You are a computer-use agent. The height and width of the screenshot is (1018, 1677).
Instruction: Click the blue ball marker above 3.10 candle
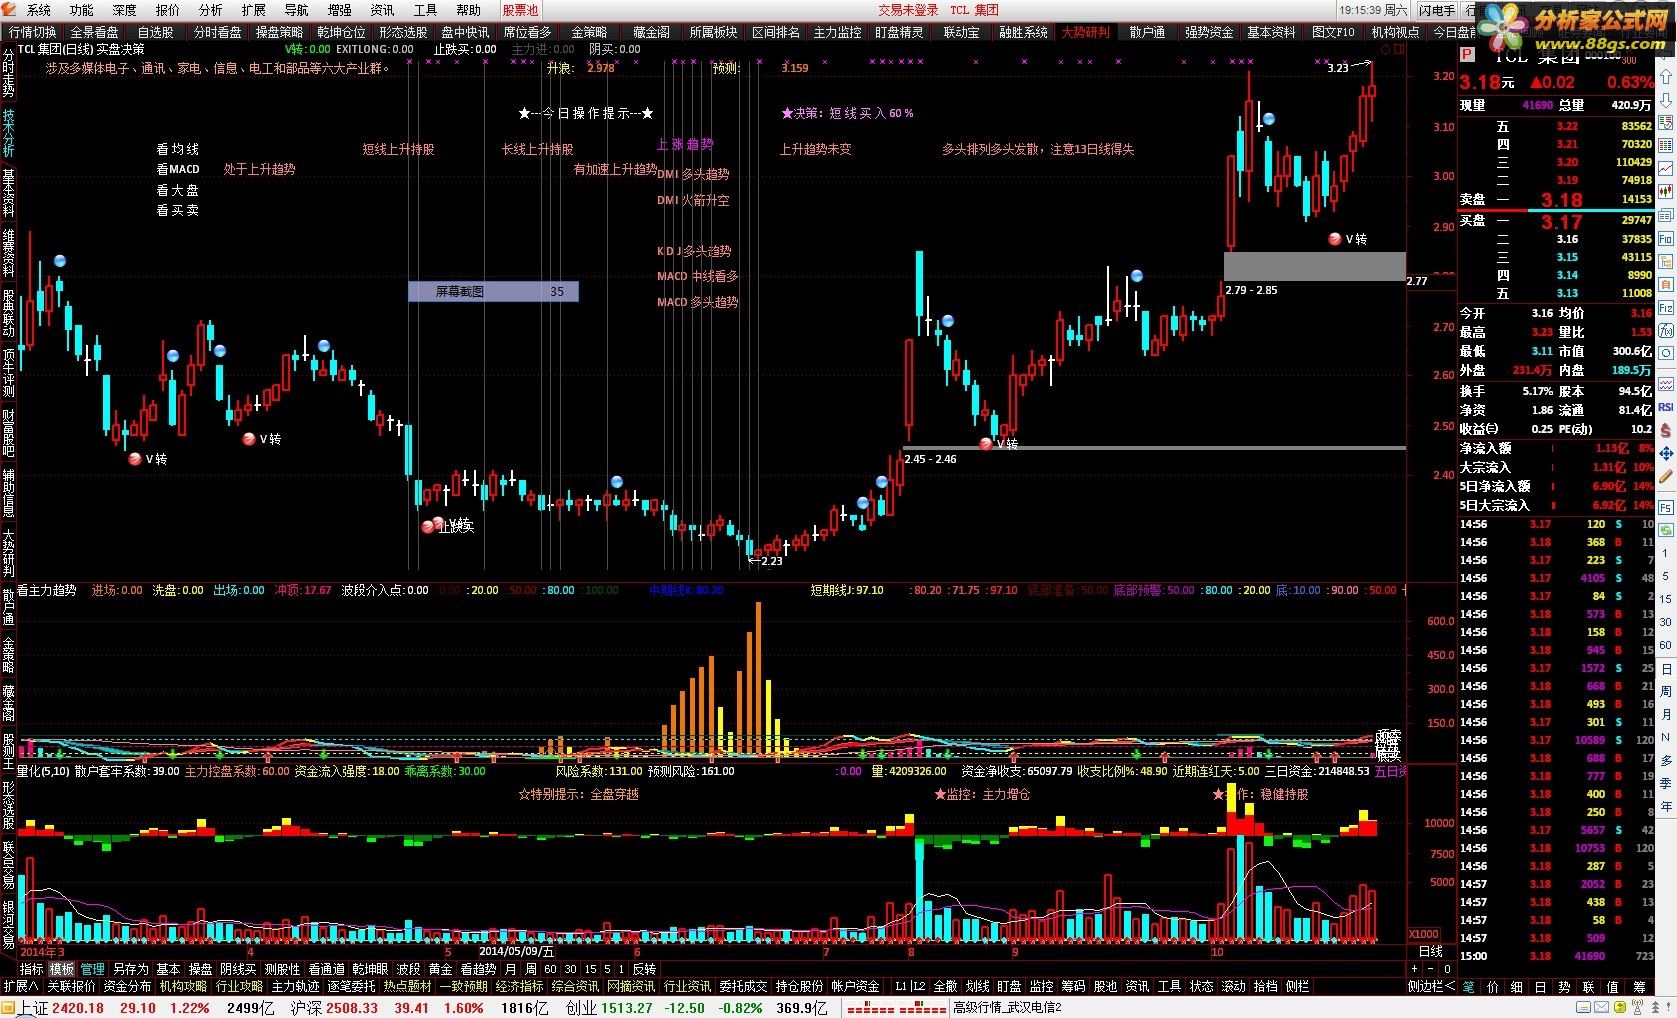[1268, 119]
